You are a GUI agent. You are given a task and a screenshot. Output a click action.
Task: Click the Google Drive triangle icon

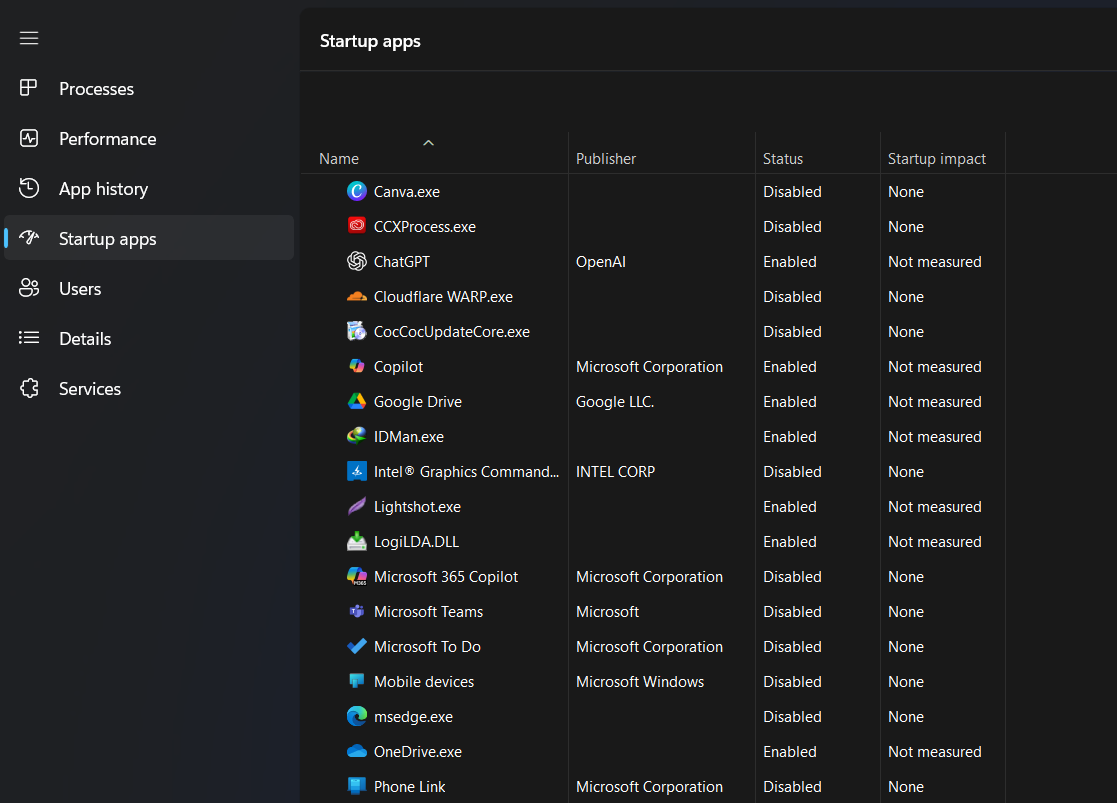(x=357, y=401)
